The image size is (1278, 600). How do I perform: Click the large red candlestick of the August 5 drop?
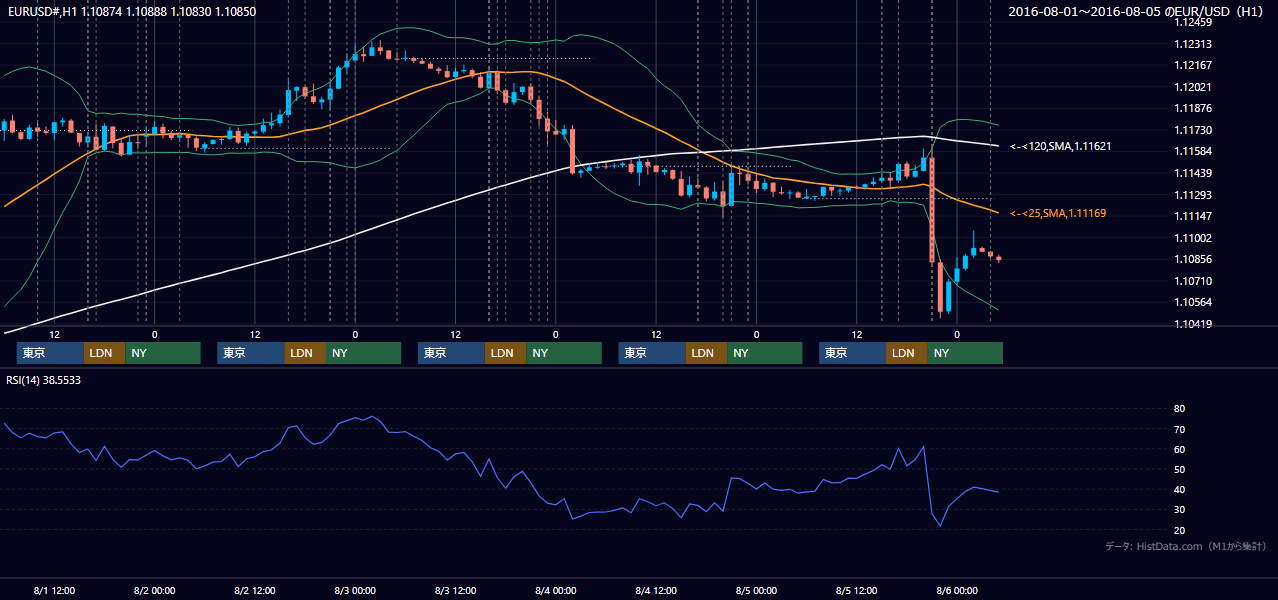932,209
